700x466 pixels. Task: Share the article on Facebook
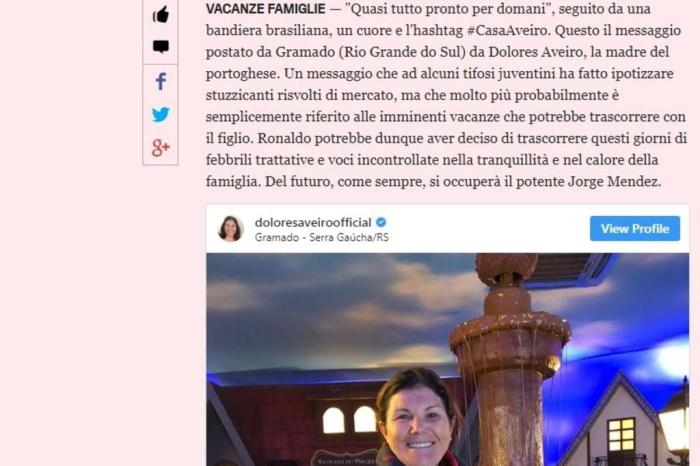click(x=161, y=81)
